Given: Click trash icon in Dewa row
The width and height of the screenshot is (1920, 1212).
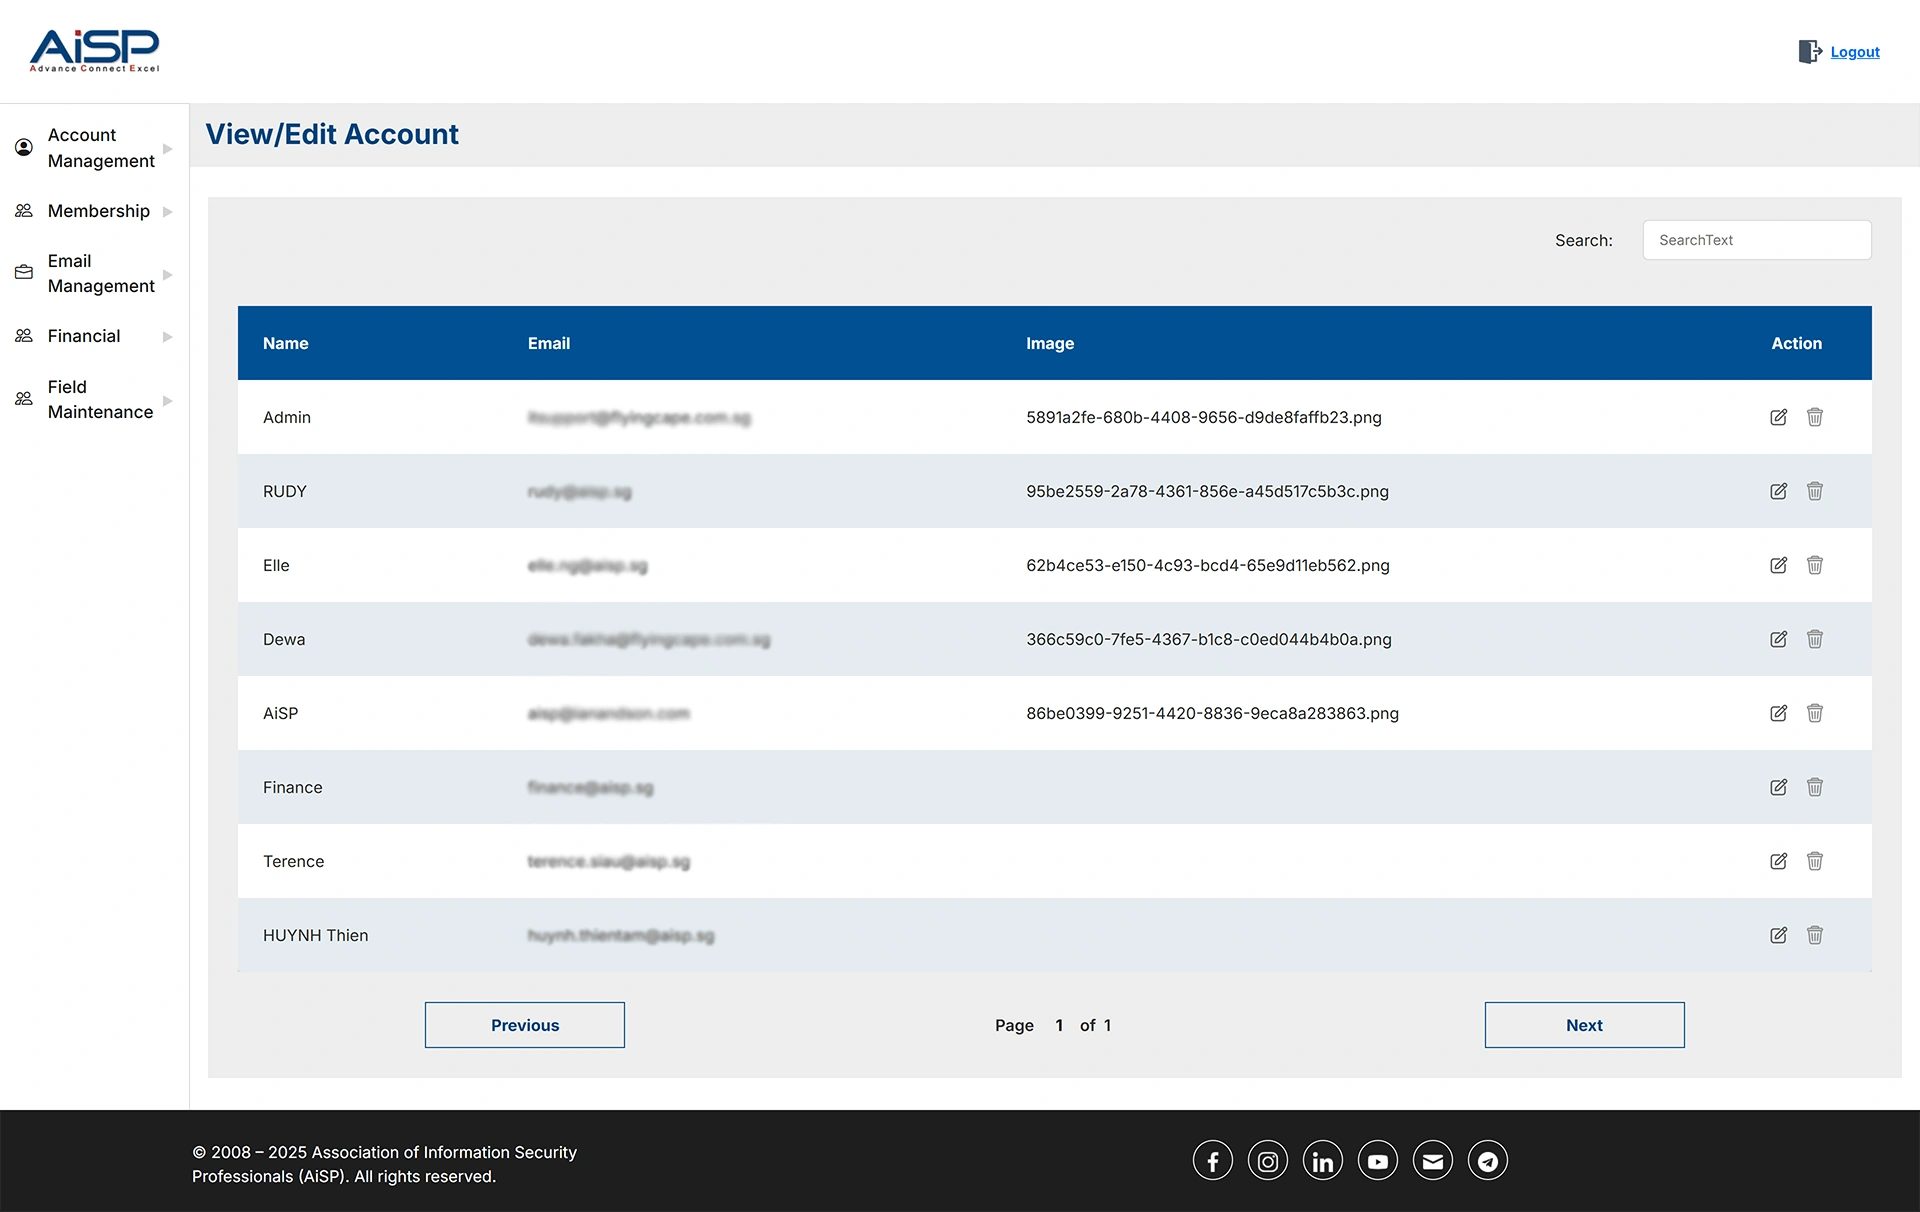Looking at the screenshot, I should [x=1815, y=639].
